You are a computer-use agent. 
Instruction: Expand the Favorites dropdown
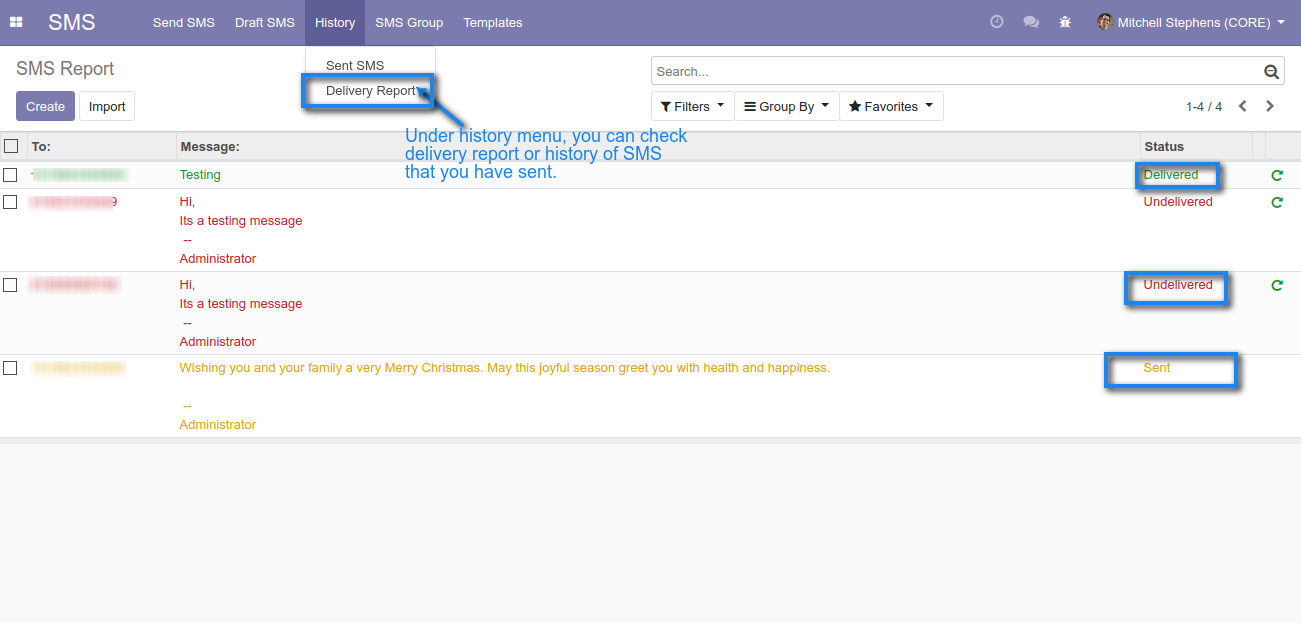(x=890, y=106)
